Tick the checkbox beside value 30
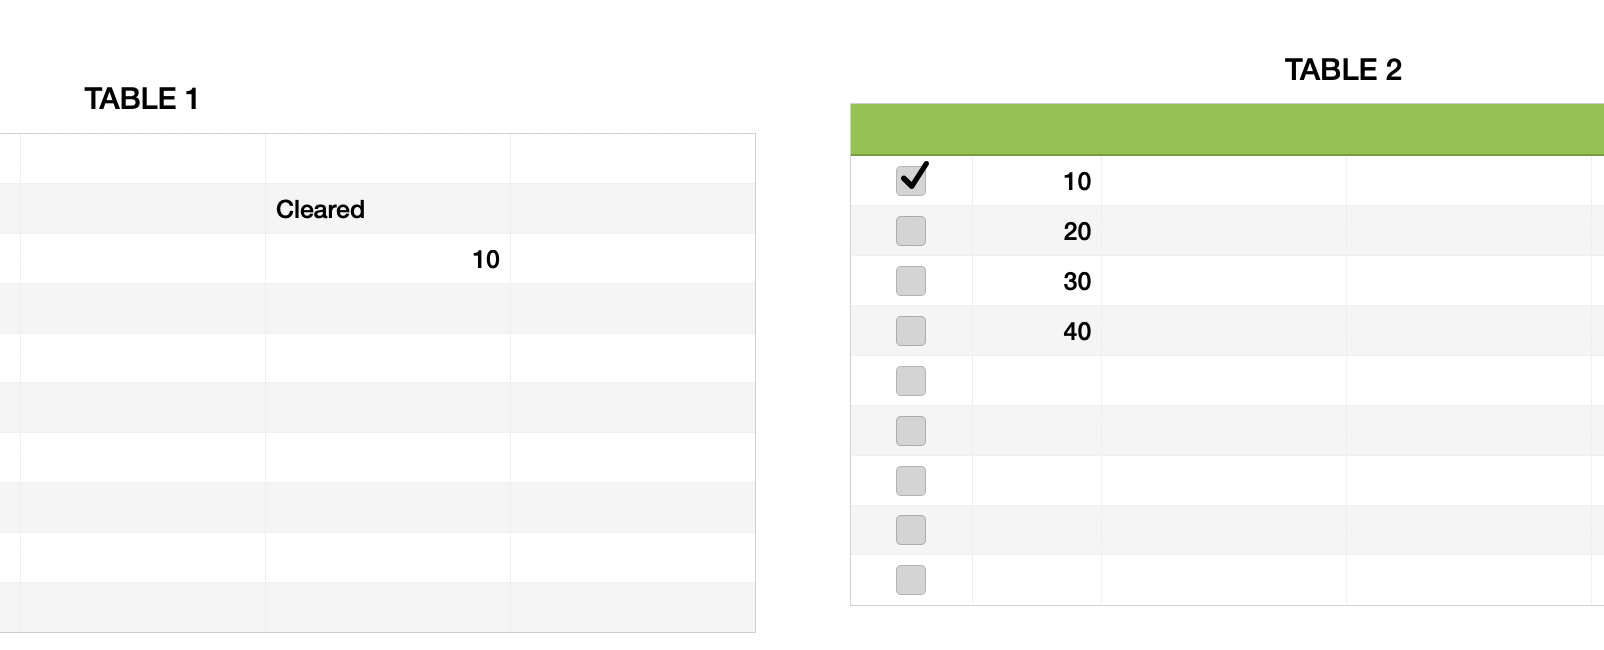 (911, 281)
